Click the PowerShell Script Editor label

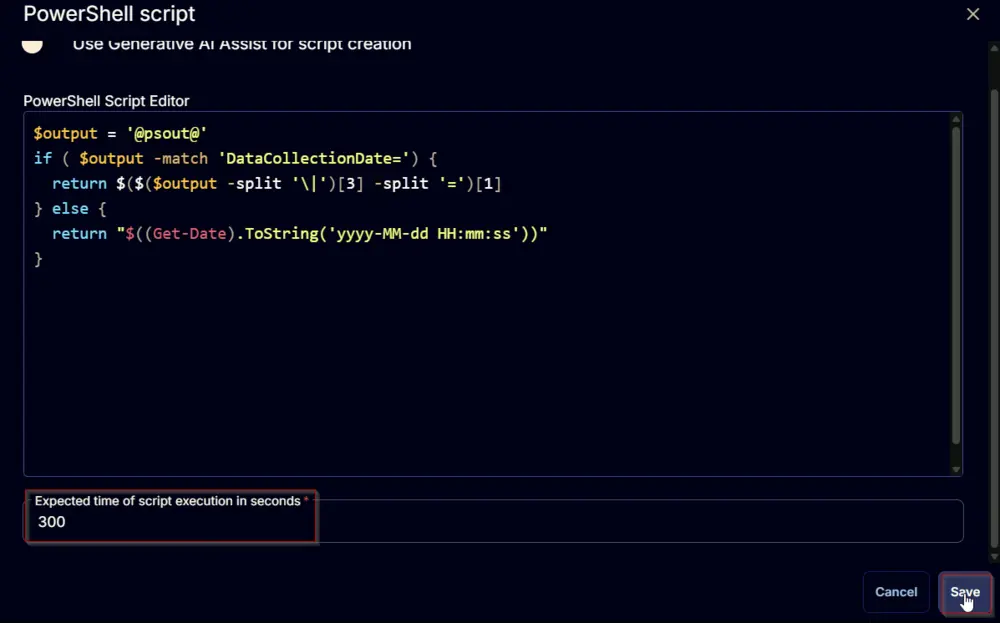click(x=107, y=101)
